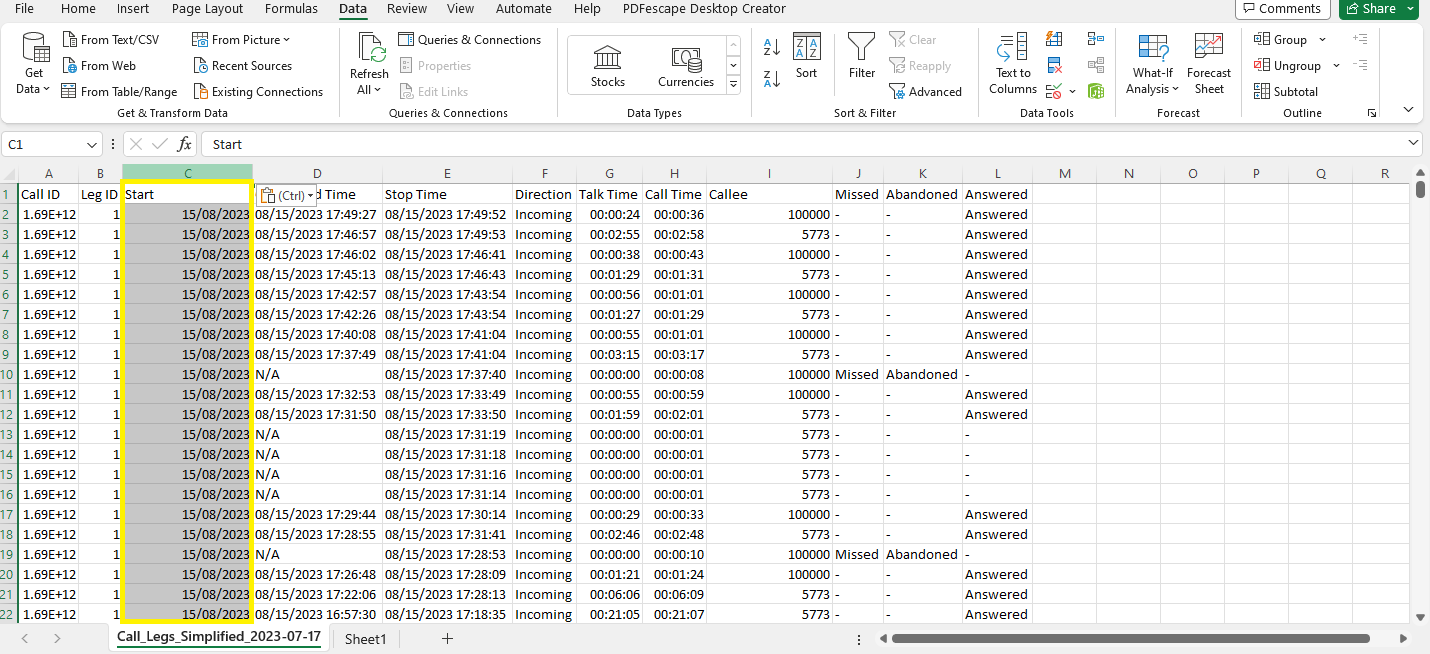Open the Sort dialog

tap(807, 56)
